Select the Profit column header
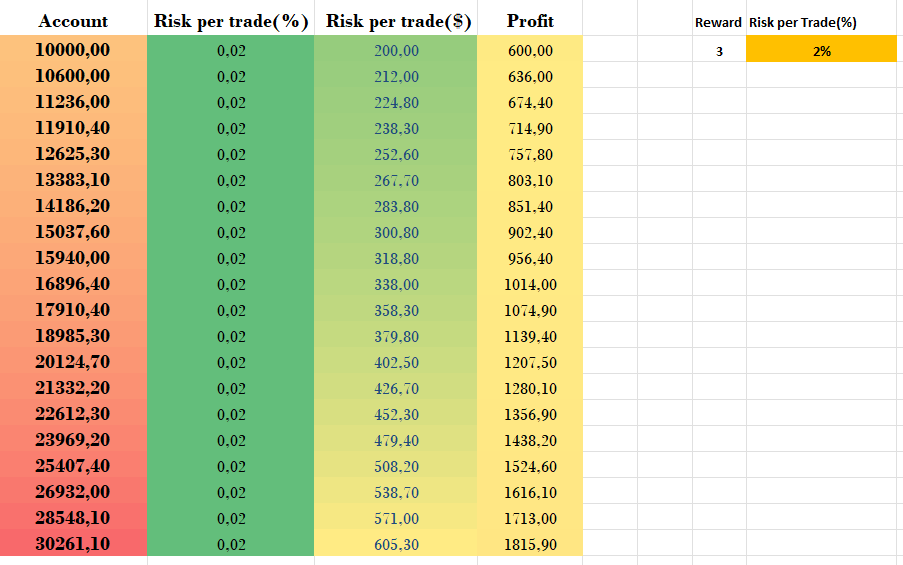This screenshot has height=565, width=903. point(529,21)
